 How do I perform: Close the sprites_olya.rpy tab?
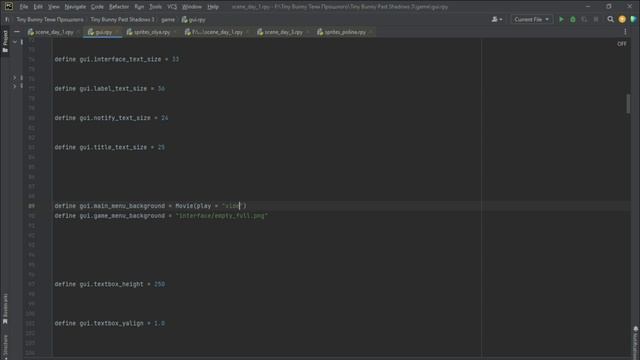coord(175,32)
